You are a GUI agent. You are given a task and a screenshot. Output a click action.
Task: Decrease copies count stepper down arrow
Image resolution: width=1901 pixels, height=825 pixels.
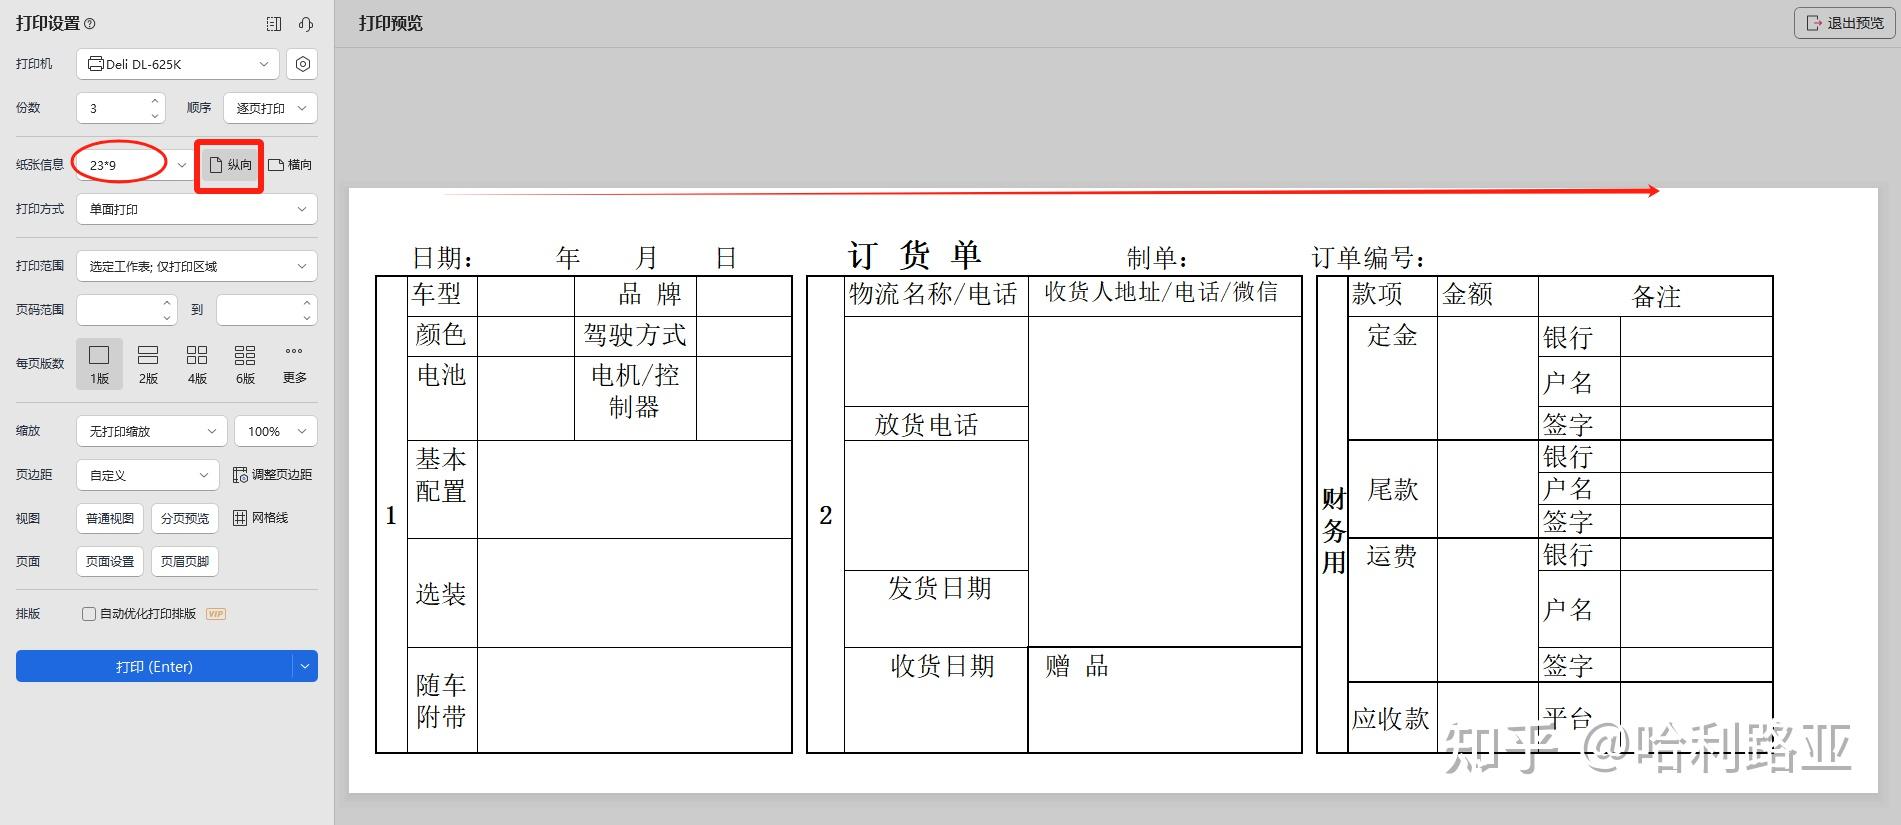[x=155, y=115]
